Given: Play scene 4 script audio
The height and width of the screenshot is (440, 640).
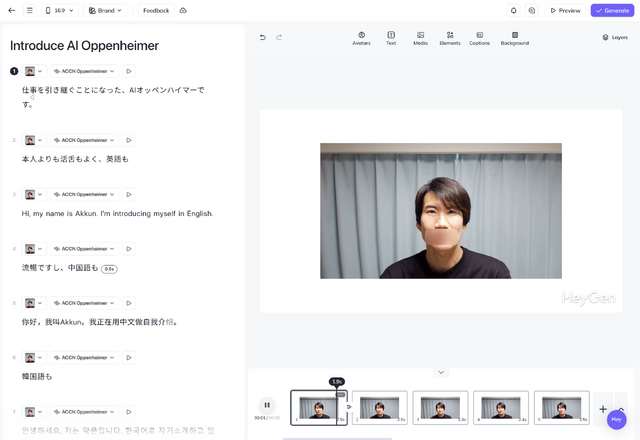Looking at the screenshot, I should (x=129, y=249).
